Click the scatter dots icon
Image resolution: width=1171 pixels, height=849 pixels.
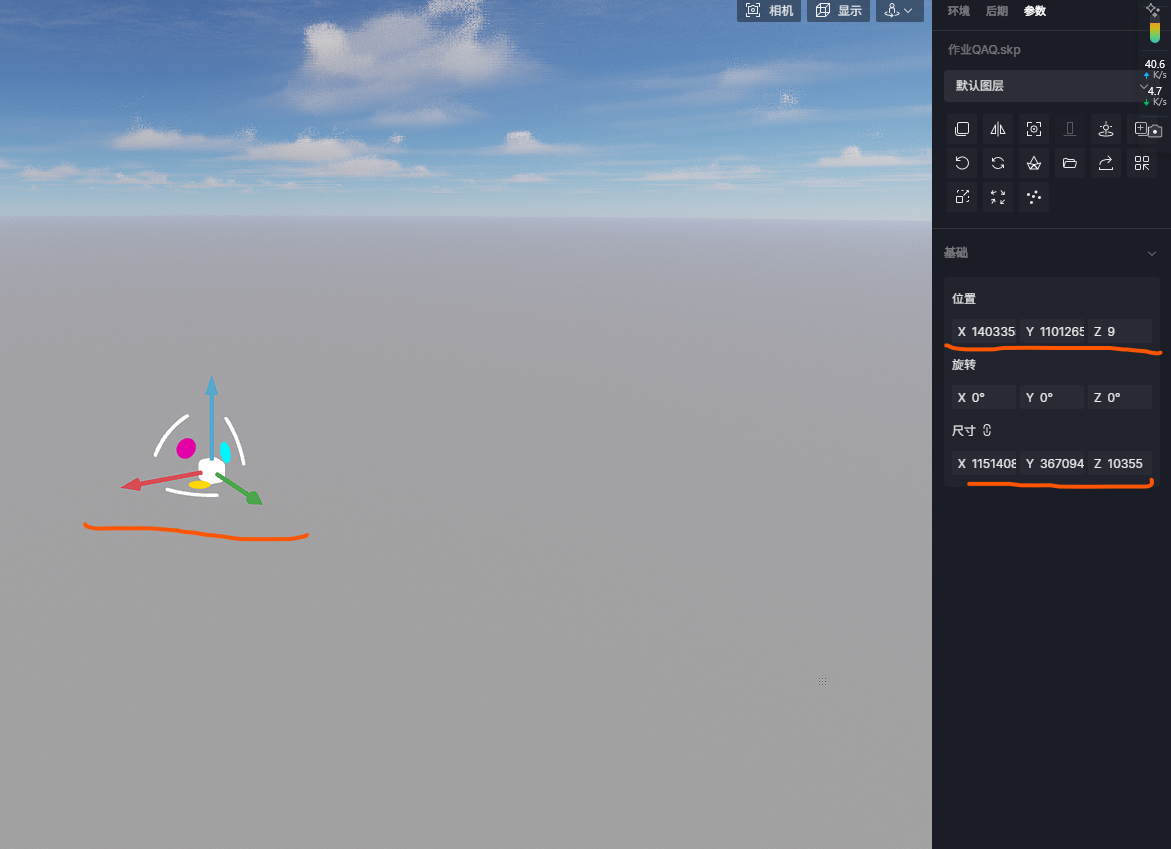1034,197
